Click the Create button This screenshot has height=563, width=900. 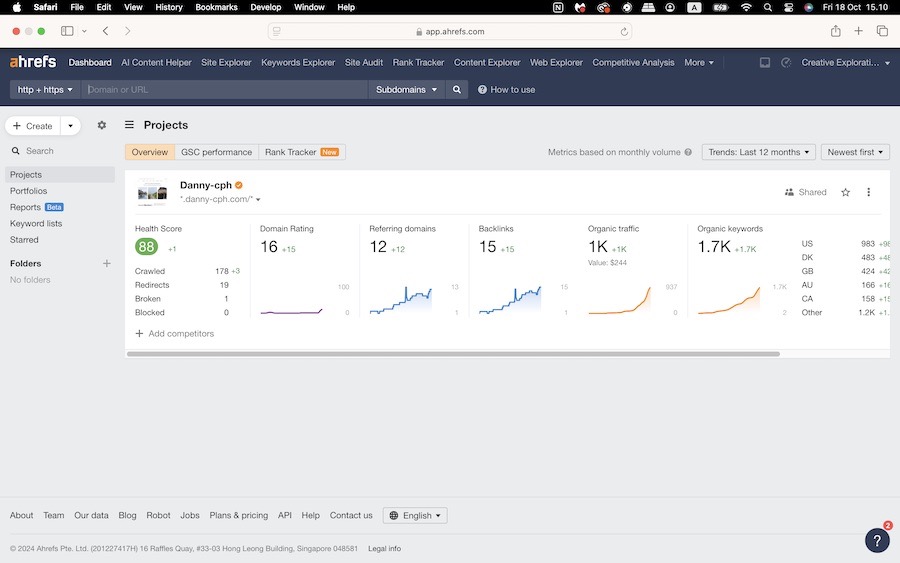[33, 126]
